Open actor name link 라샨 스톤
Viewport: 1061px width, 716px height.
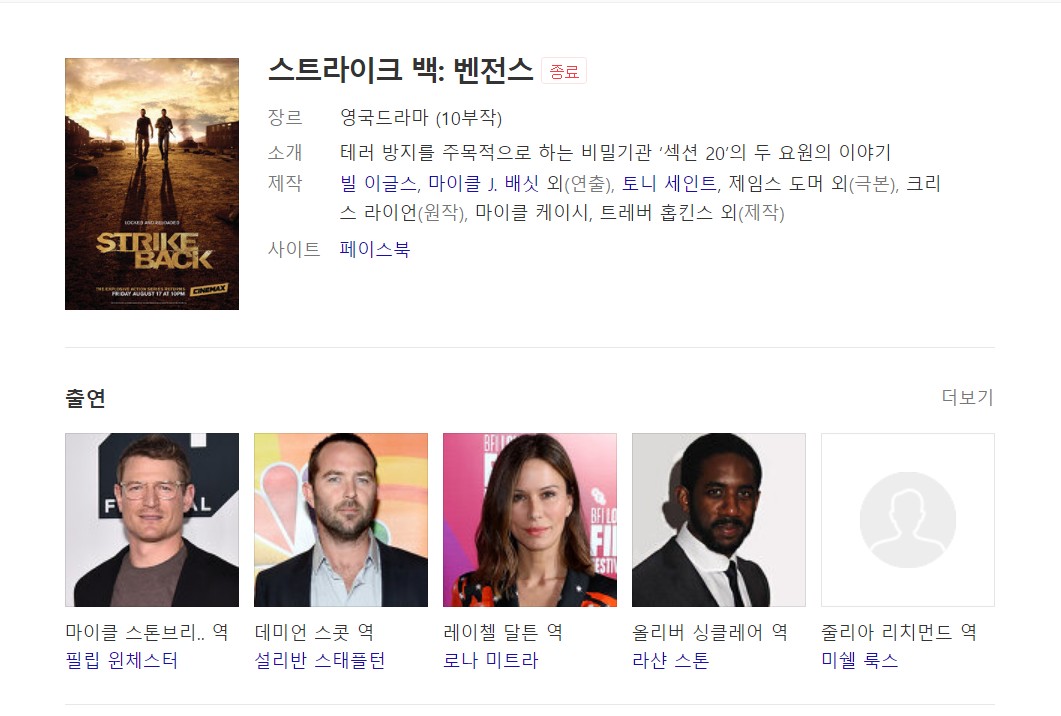pos(671,660)
